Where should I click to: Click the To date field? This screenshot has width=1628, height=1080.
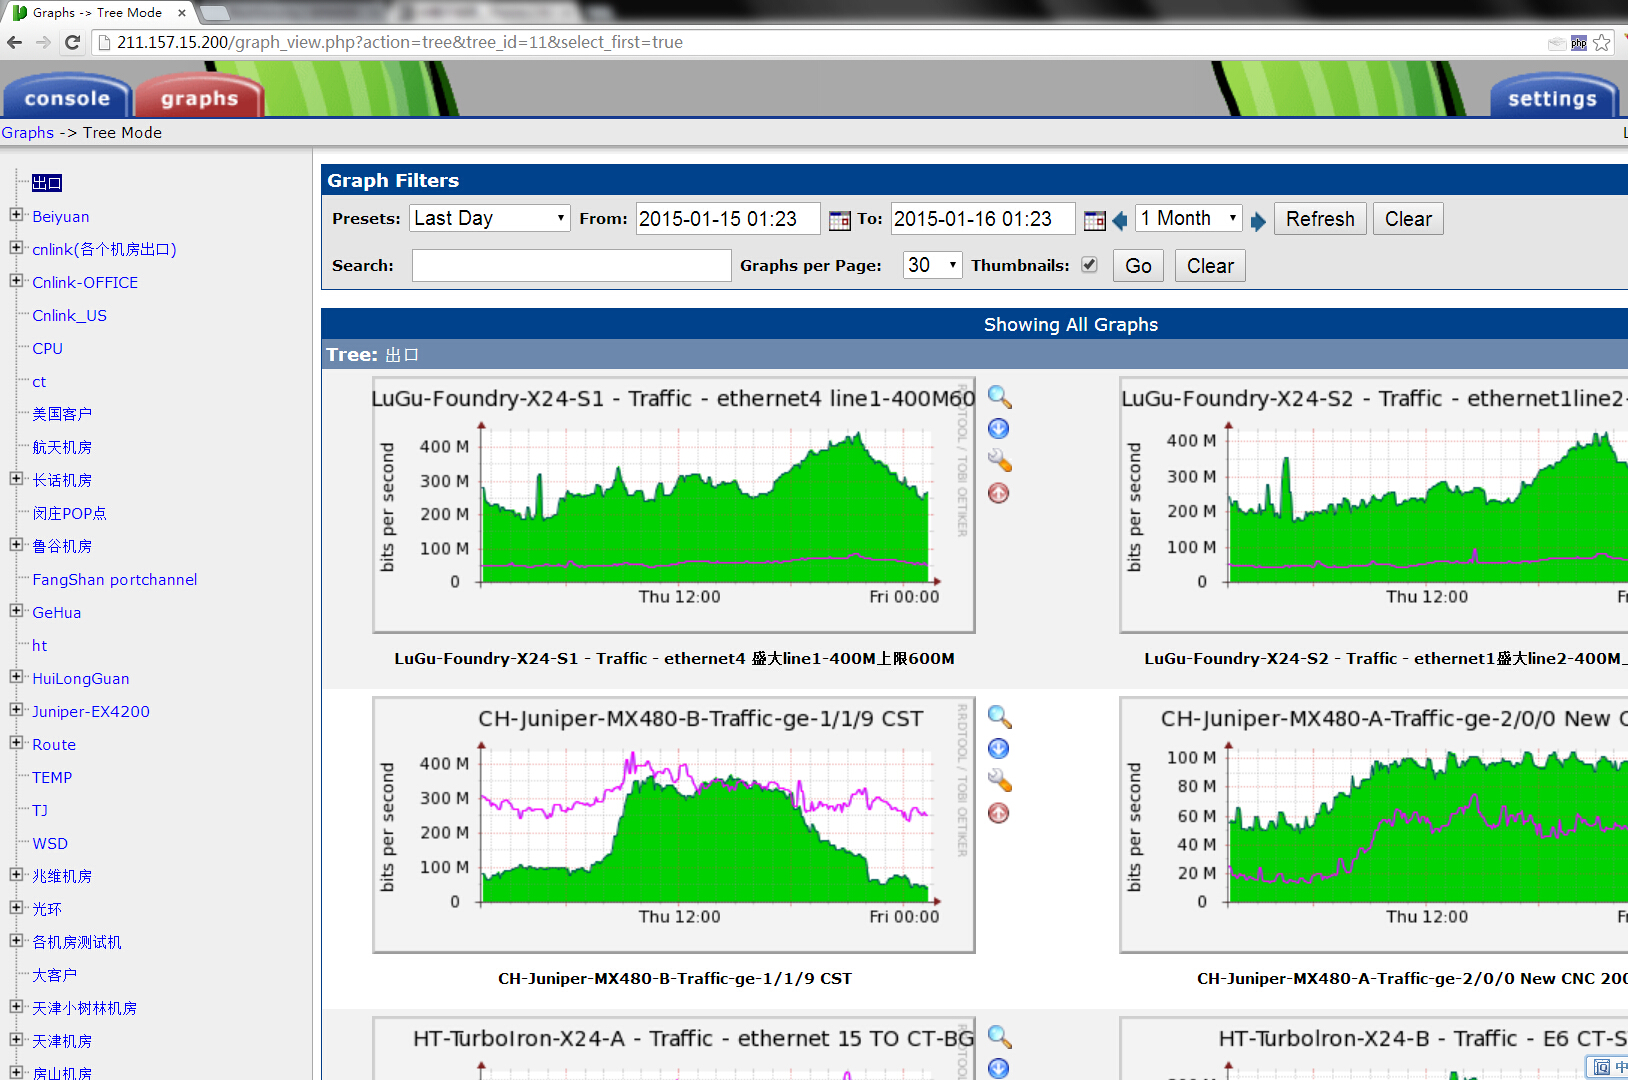tap(983, 219)
